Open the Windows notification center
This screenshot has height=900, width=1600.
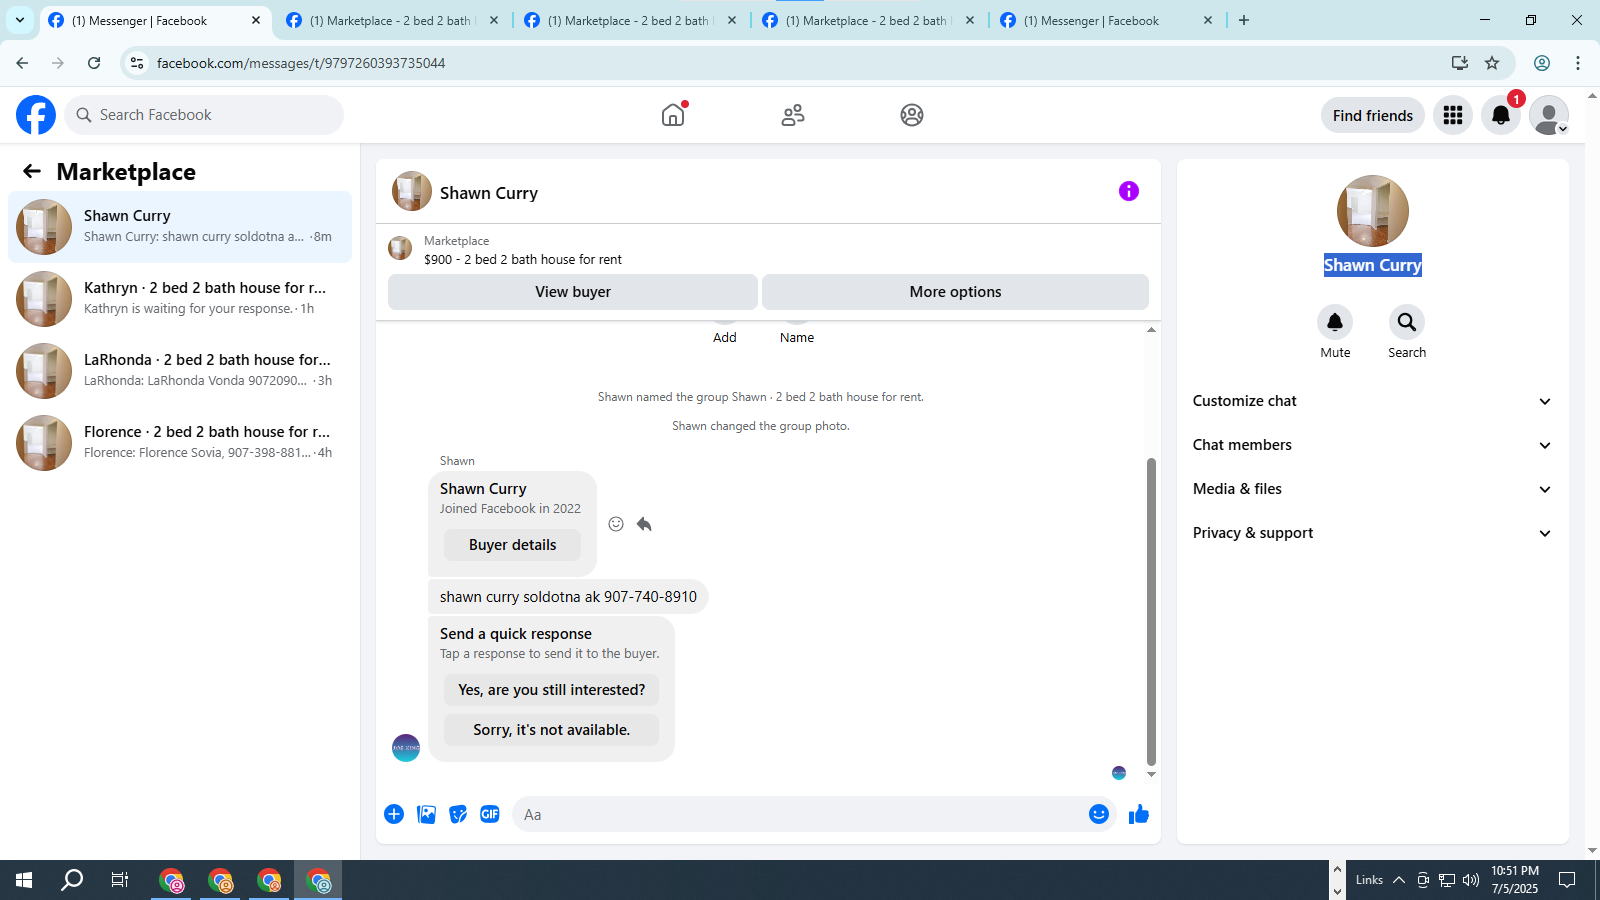tap(1567, 880)
